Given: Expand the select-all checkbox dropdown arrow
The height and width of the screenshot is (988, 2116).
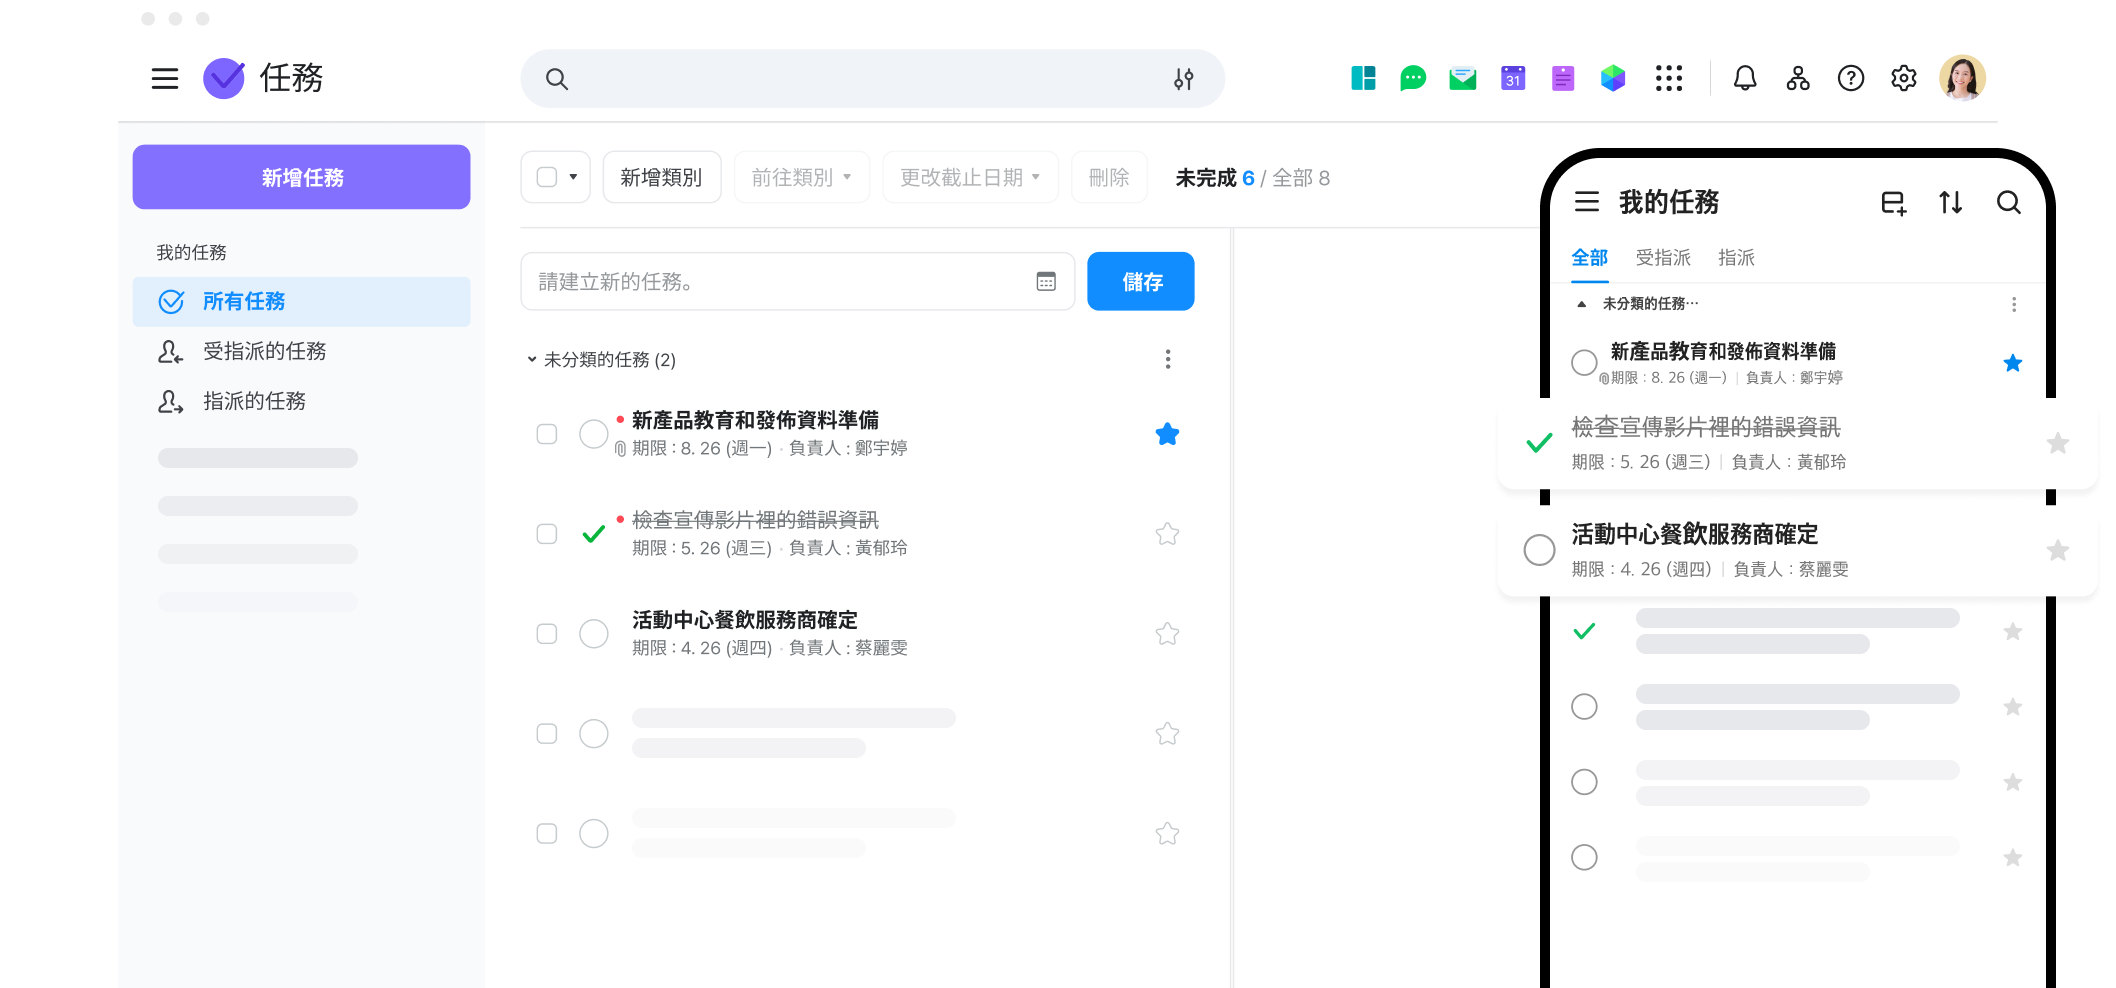Looking at the screenshot, I should tap(573, 177).
